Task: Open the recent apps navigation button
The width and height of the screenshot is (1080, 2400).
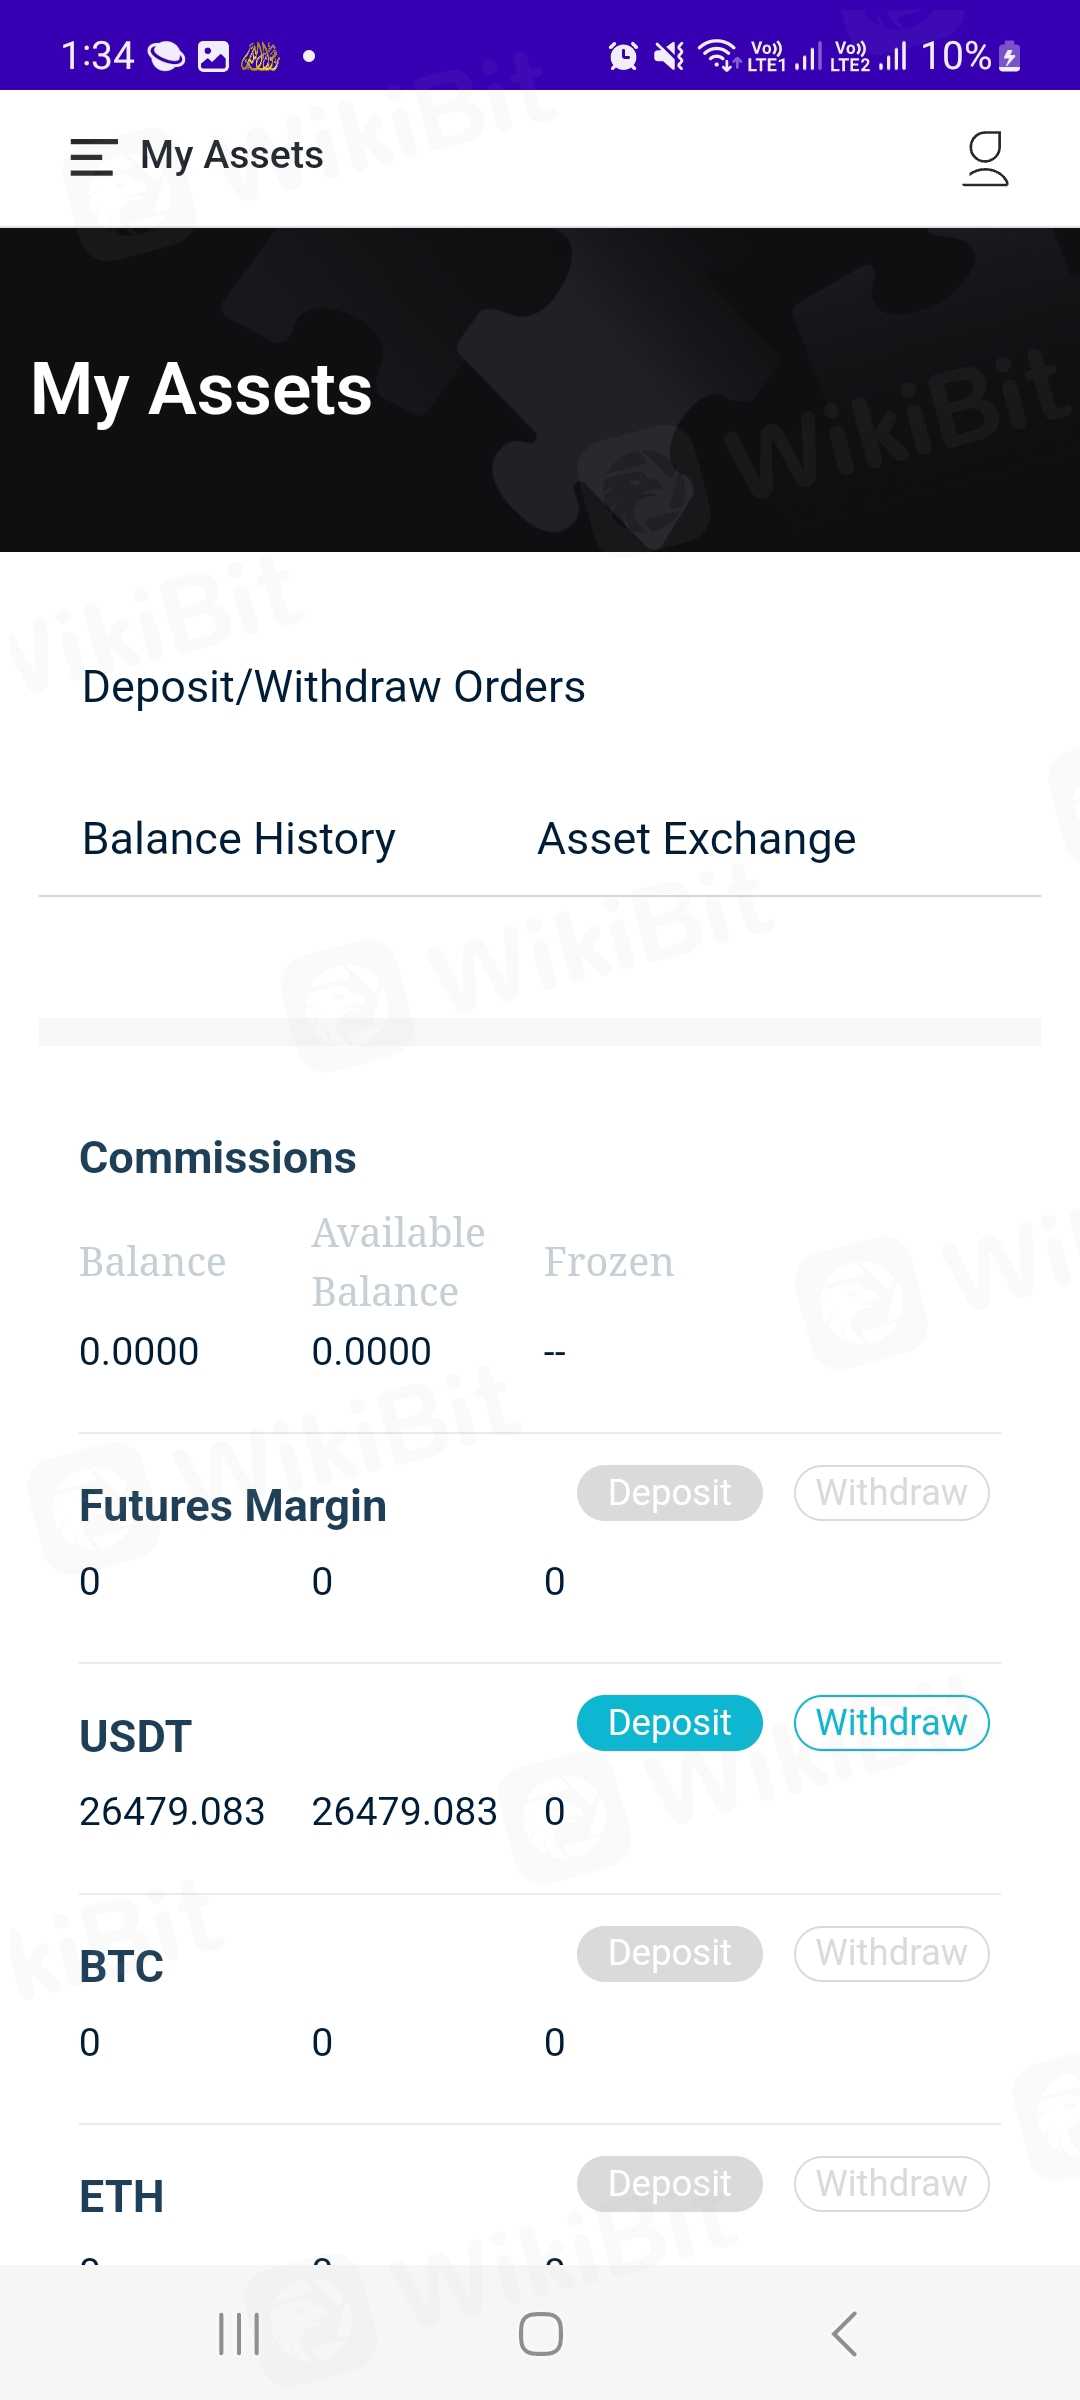Action: pos(239,2334)
